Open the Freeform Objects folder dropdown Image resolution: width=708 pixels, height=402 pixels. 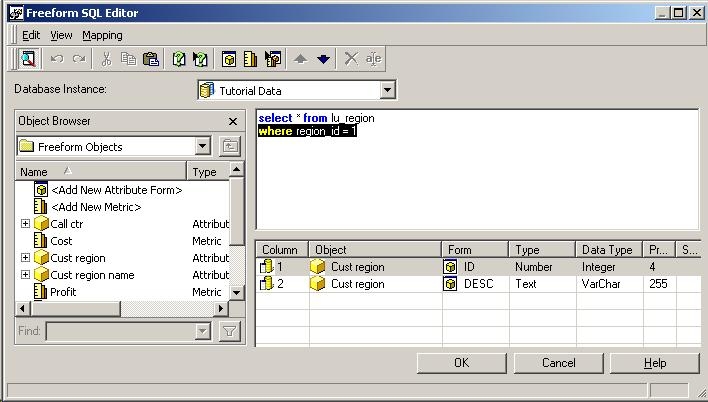click(x=203, y=147)
